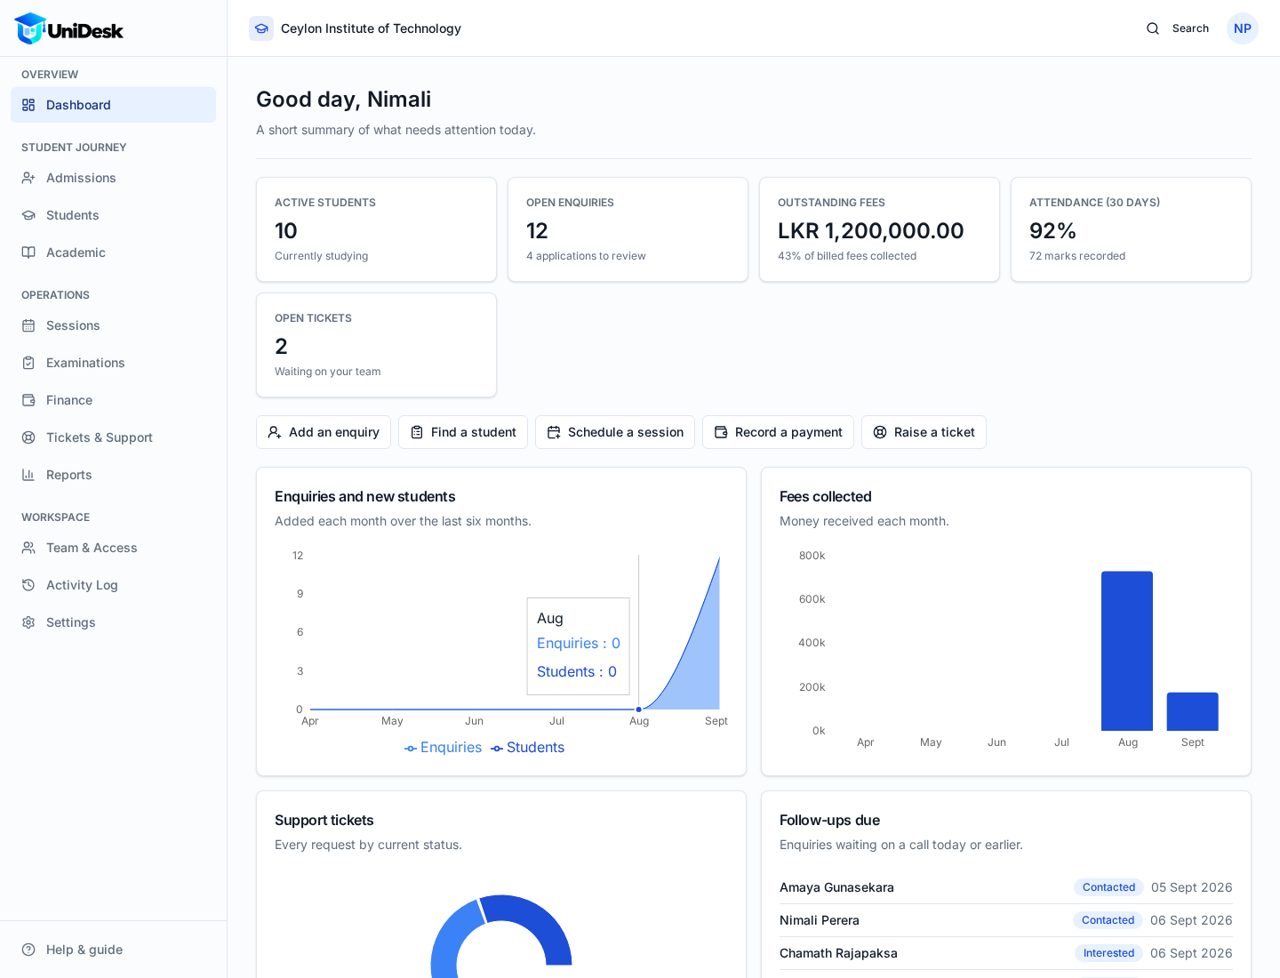View the Activity Log
The height and width of the screenshot is (978, 1280).
tap(113, 585)
